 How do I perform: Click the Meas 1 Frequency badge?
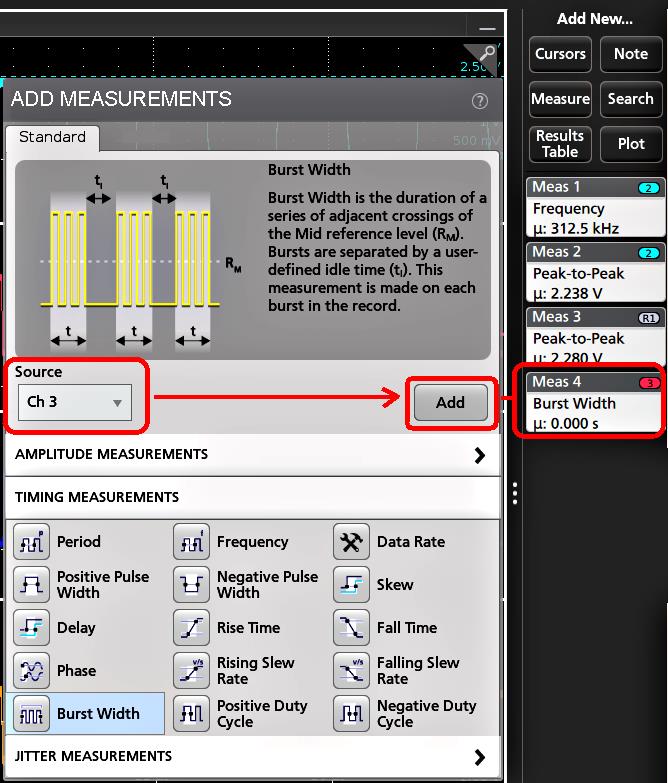pyautogui.click(x=596, y=207)
